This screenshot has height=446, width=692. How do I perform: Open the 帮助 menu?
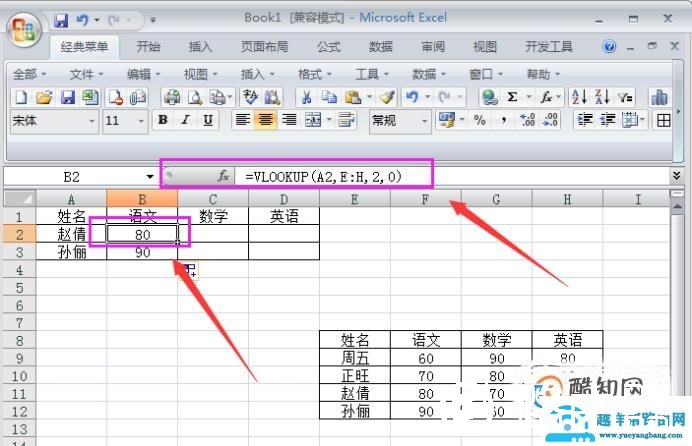543,74
